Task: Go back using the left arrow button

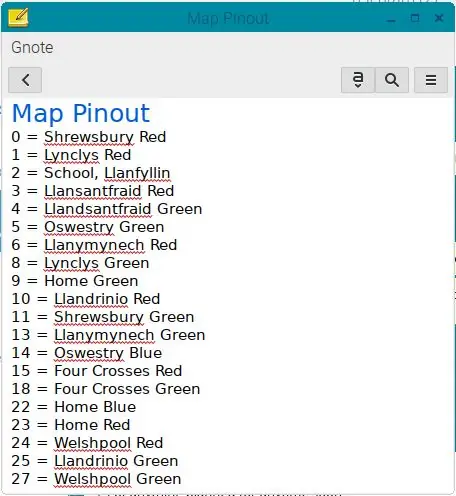Action: 25,80
